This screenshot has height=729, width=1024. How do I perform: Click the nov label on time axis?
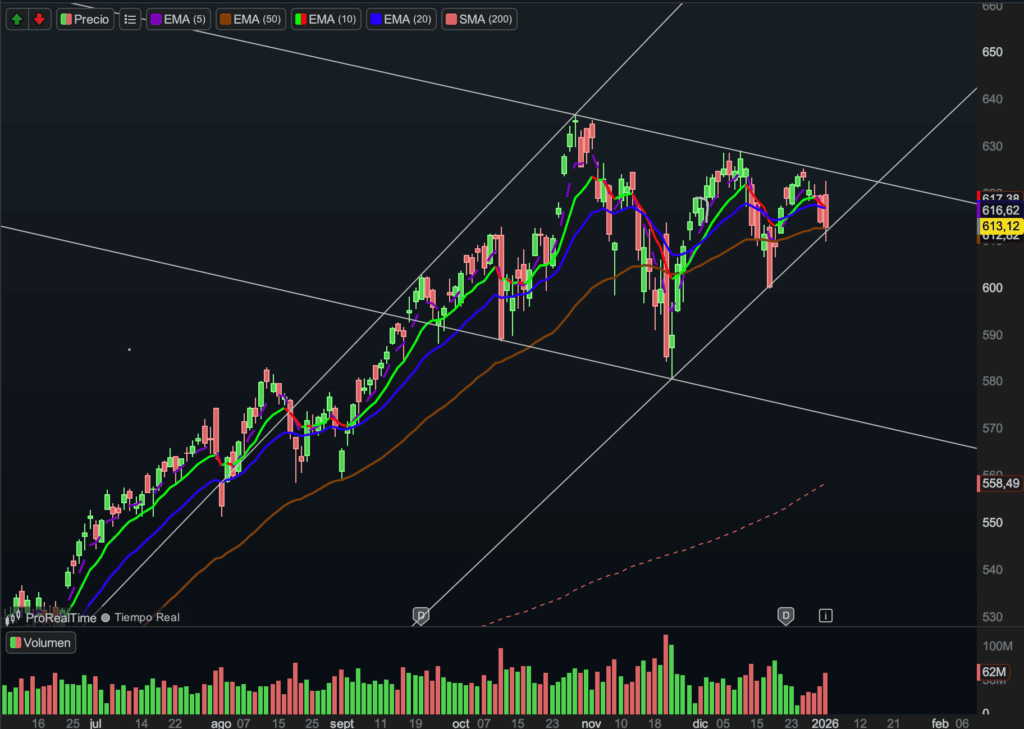(x=591, y=721)
